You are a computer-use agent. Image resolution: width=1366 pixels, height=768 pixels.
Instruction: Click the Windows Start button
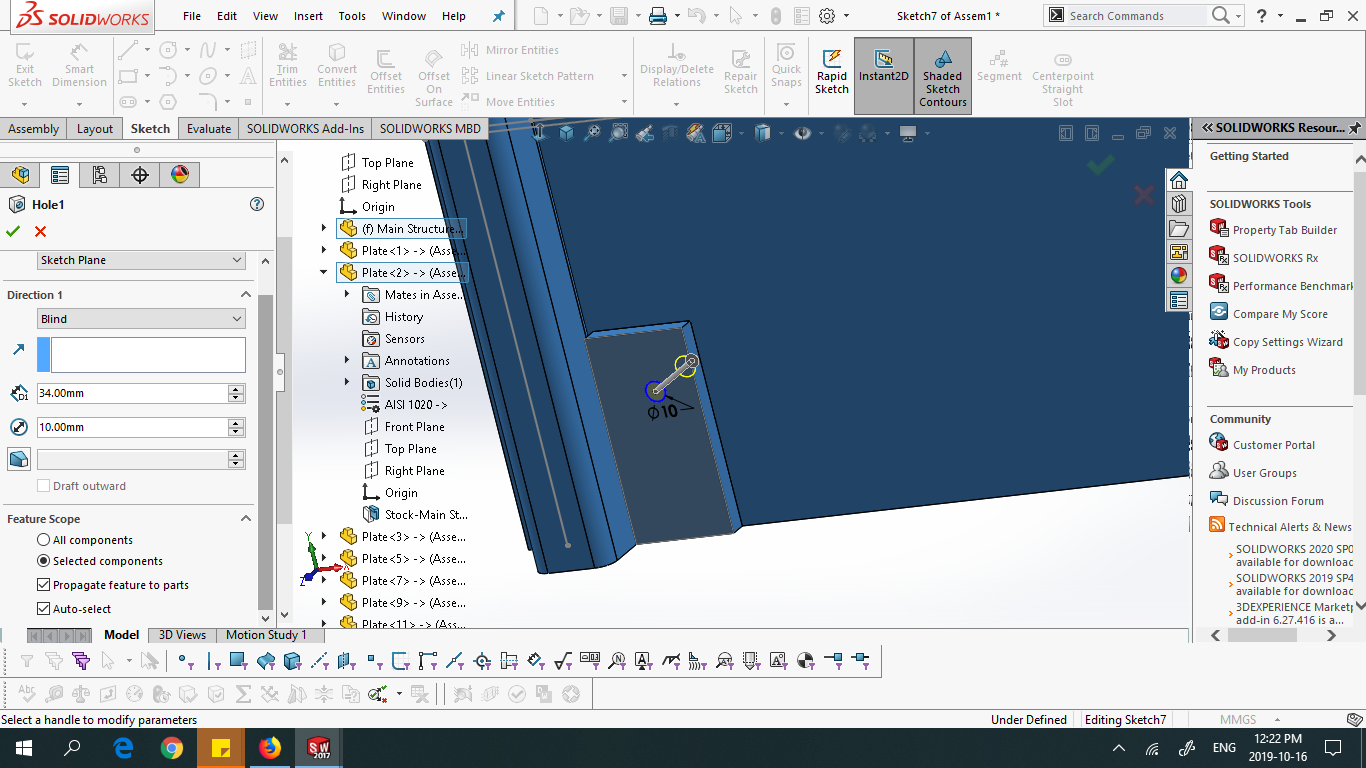point(24,748)
